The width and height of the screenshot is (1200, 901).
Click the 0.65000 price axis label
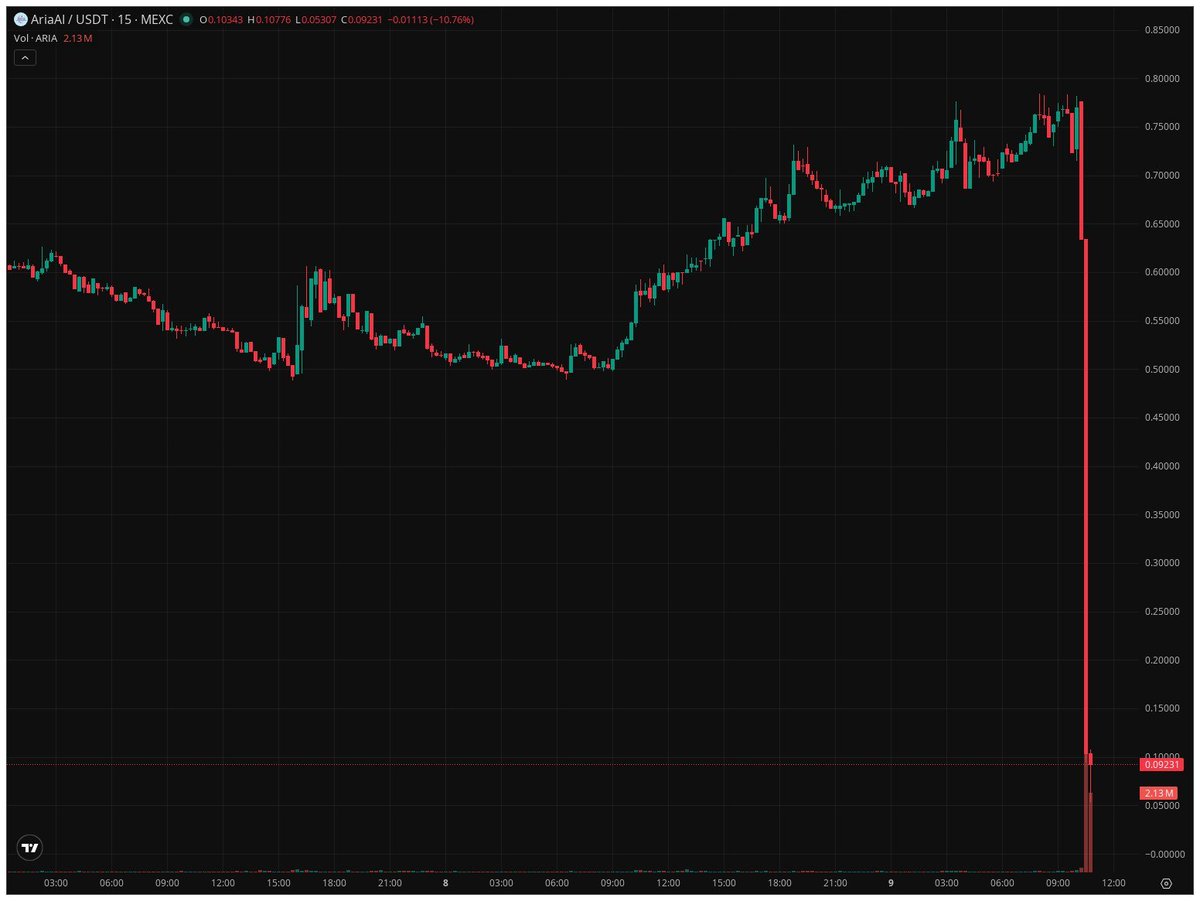(1162, 224)
